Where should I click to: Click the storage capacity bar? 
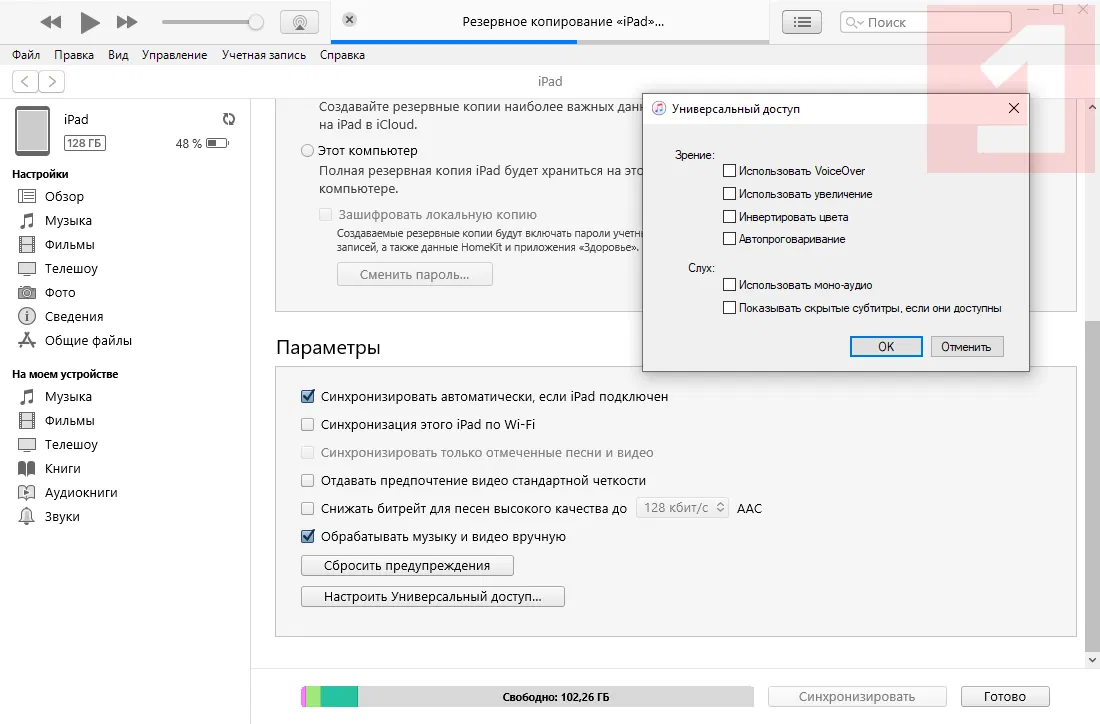527,697
